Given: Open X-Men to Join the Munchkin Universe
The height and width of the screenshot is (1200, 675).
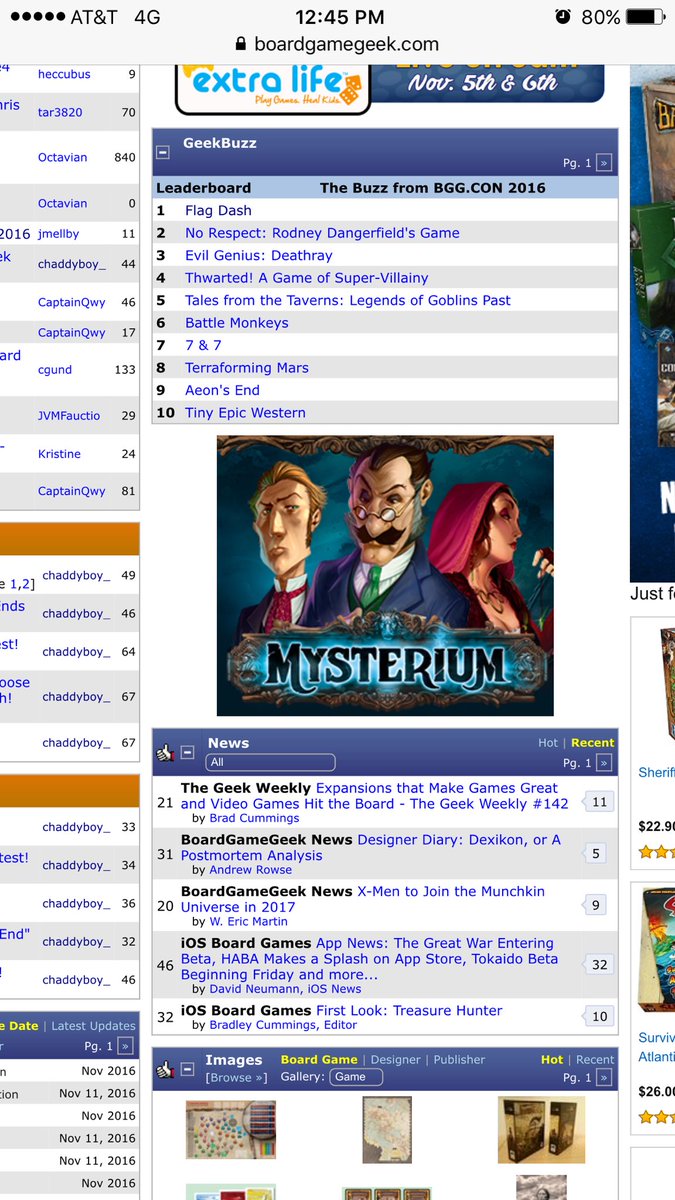Looking at the screenshot, I should pyautogui.click(x=363, y=899).
